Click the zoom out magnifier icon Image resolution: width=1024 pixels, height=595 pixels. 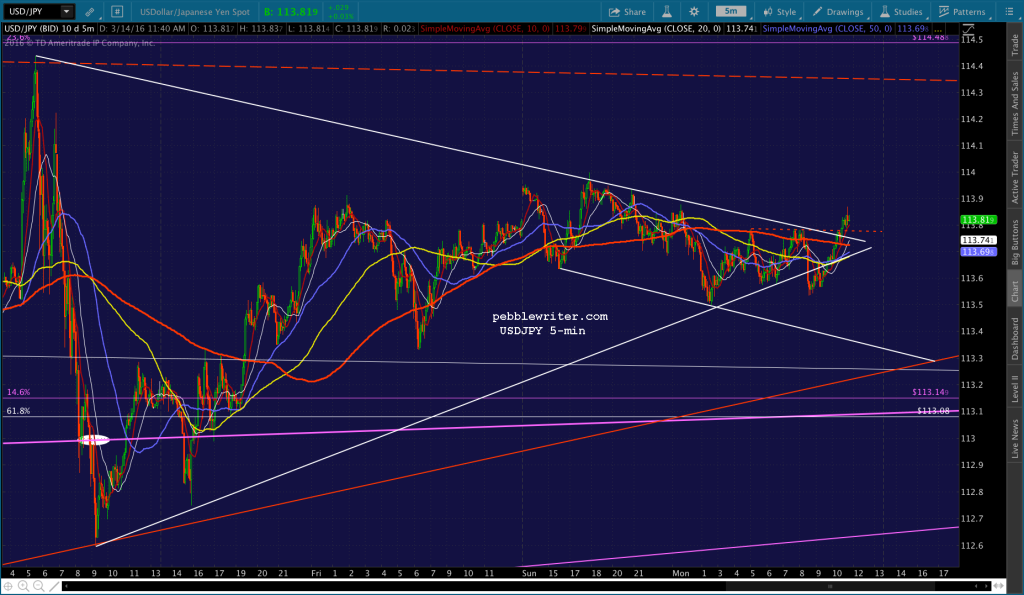coord(39,587)
